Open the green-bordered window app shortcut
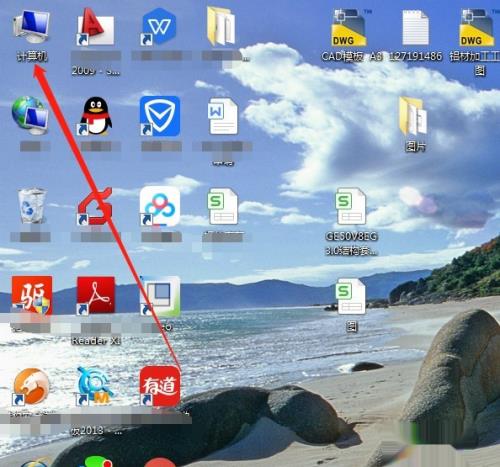The width and height of the screenshot is (500, 467). tap(160, 296)
